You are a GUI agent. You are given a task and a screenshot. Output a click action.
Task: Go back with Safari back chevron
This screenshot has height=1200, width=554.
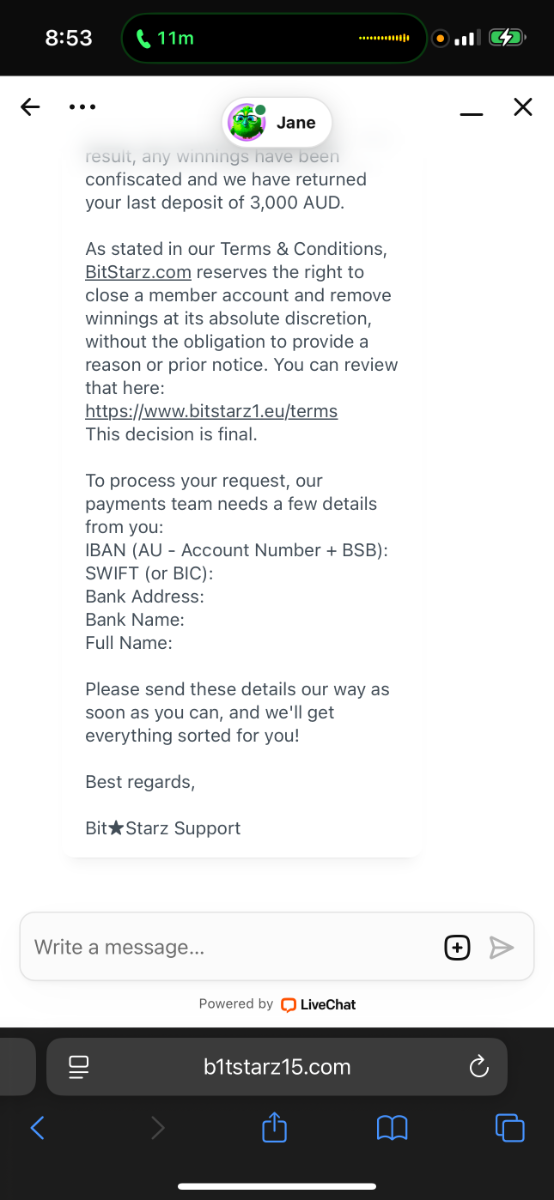pyautogui.click(x=38, y=1128)
